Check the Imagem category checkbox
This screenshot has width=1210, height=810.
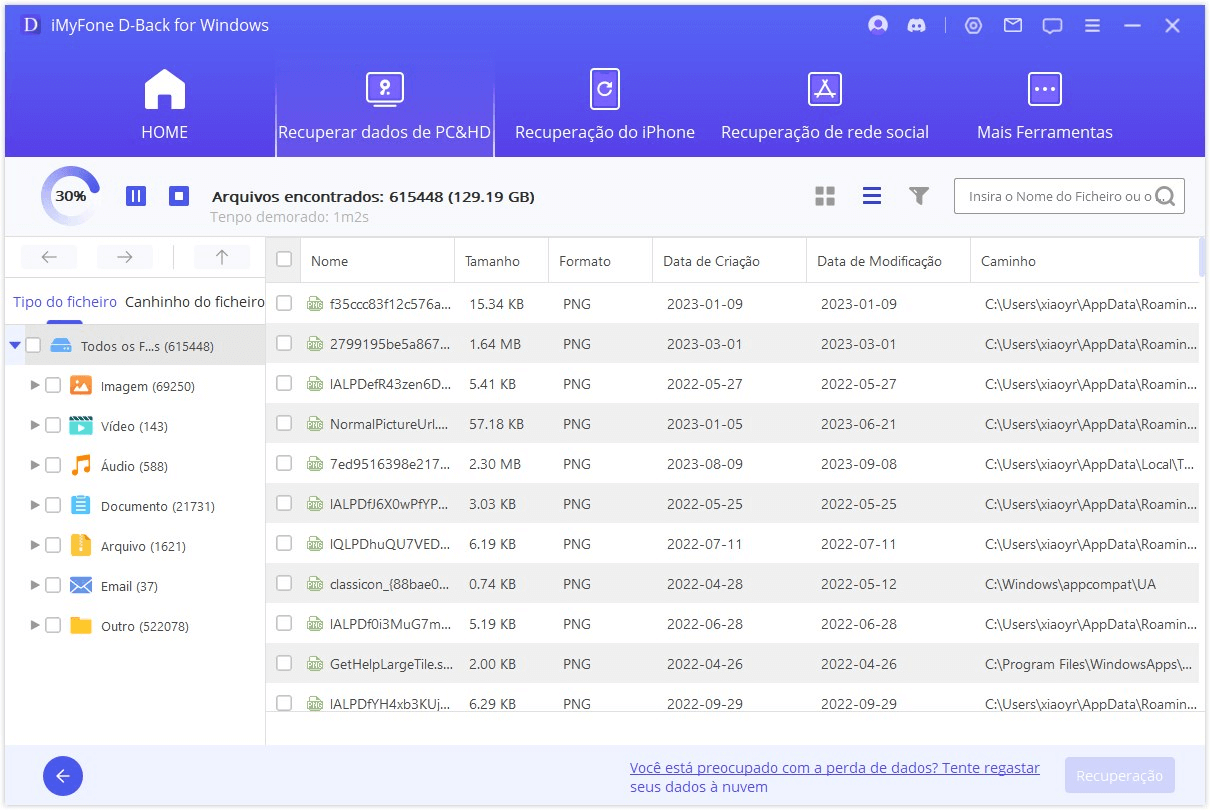[x=53, y=386]
